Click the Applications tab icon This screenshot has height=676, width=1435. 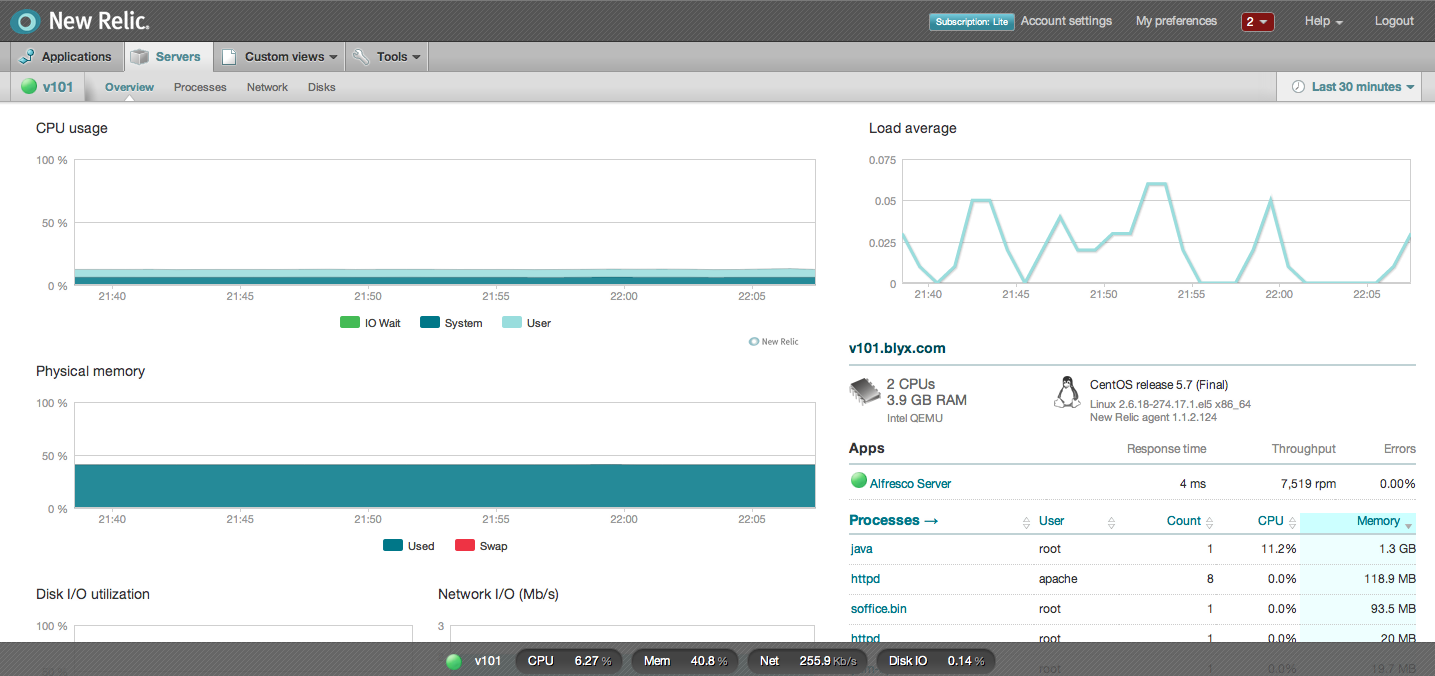click(26, 57)
